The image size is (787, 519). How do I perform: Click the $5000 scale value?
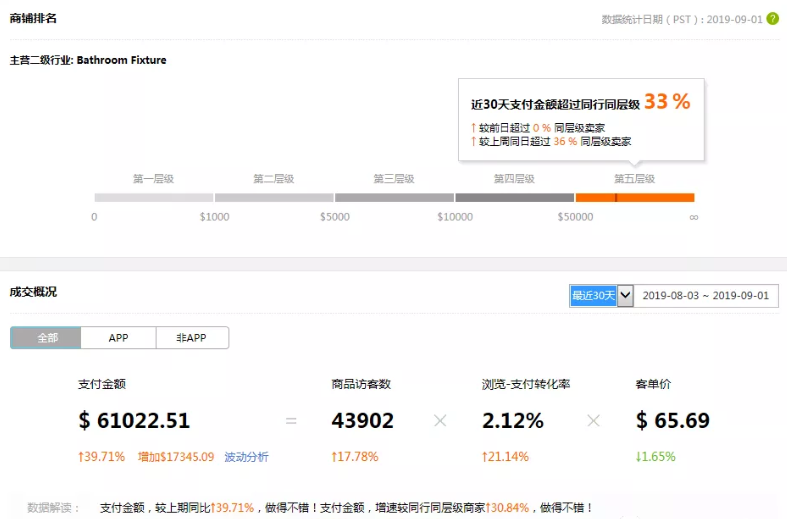(x=335, y=217)
